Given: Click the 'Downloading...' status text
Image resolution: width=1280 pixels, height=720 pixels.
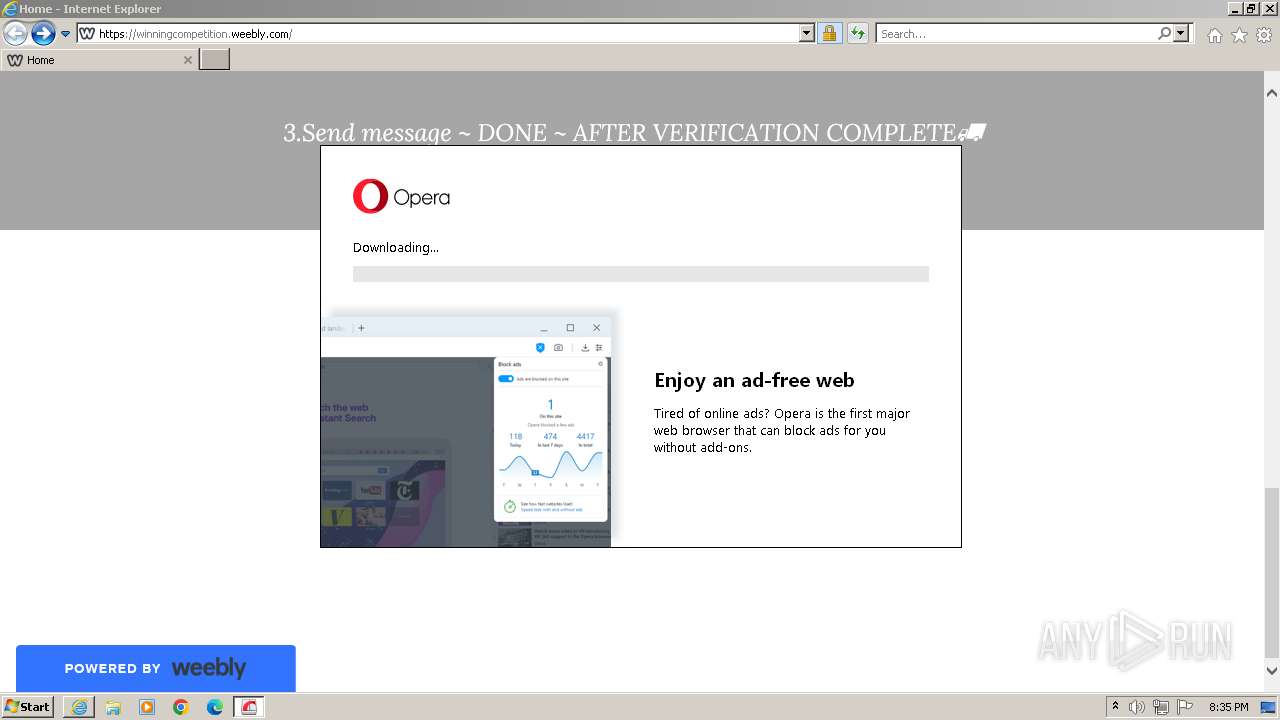Looking at the screenshot, I should click(396, 247).
